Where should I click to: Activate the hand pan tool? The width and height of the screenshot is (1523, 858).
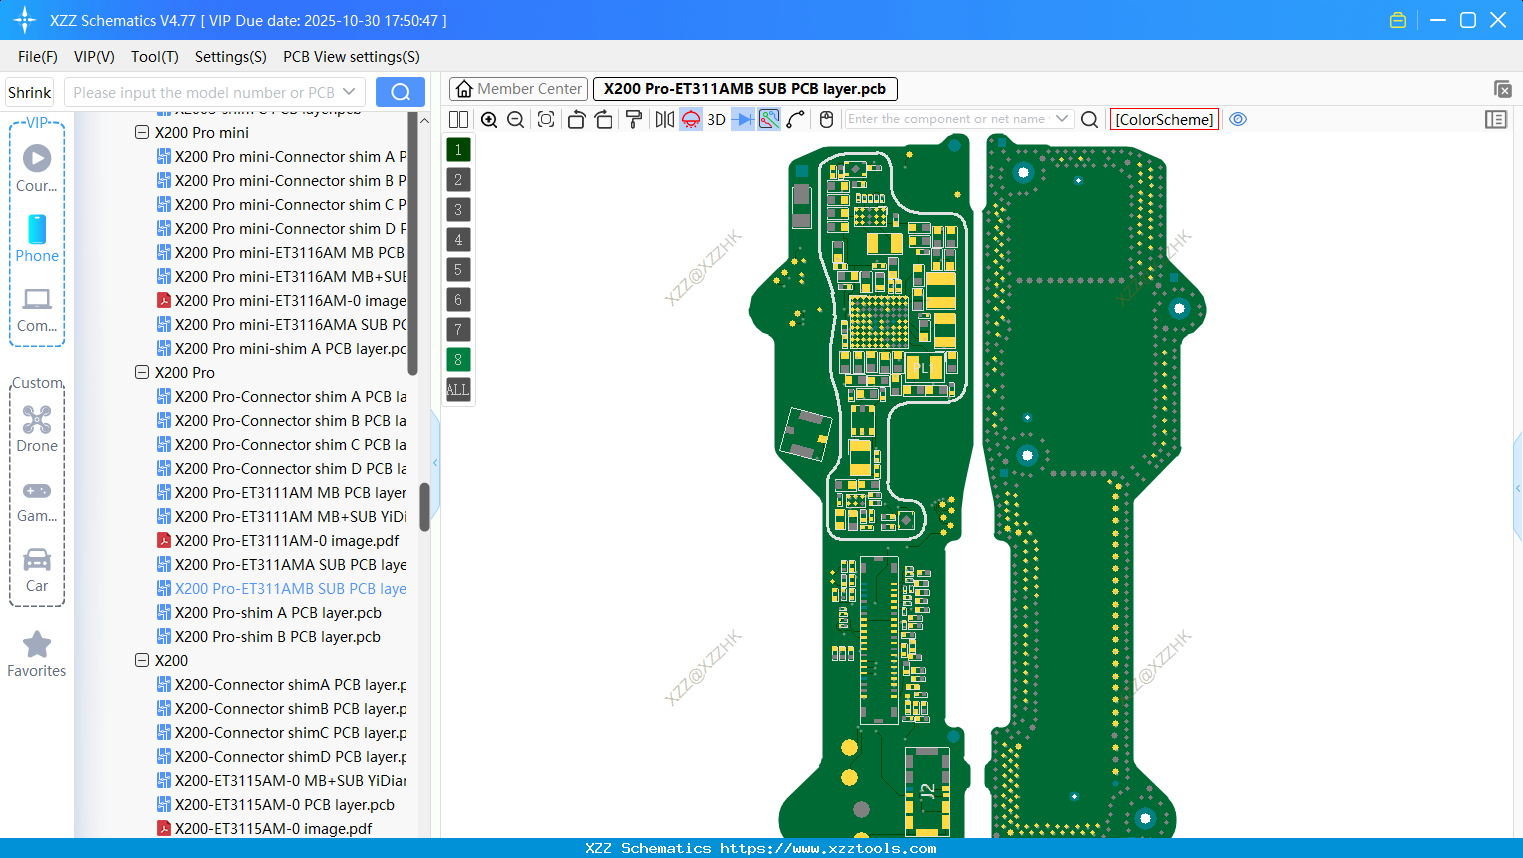[826, 119]
